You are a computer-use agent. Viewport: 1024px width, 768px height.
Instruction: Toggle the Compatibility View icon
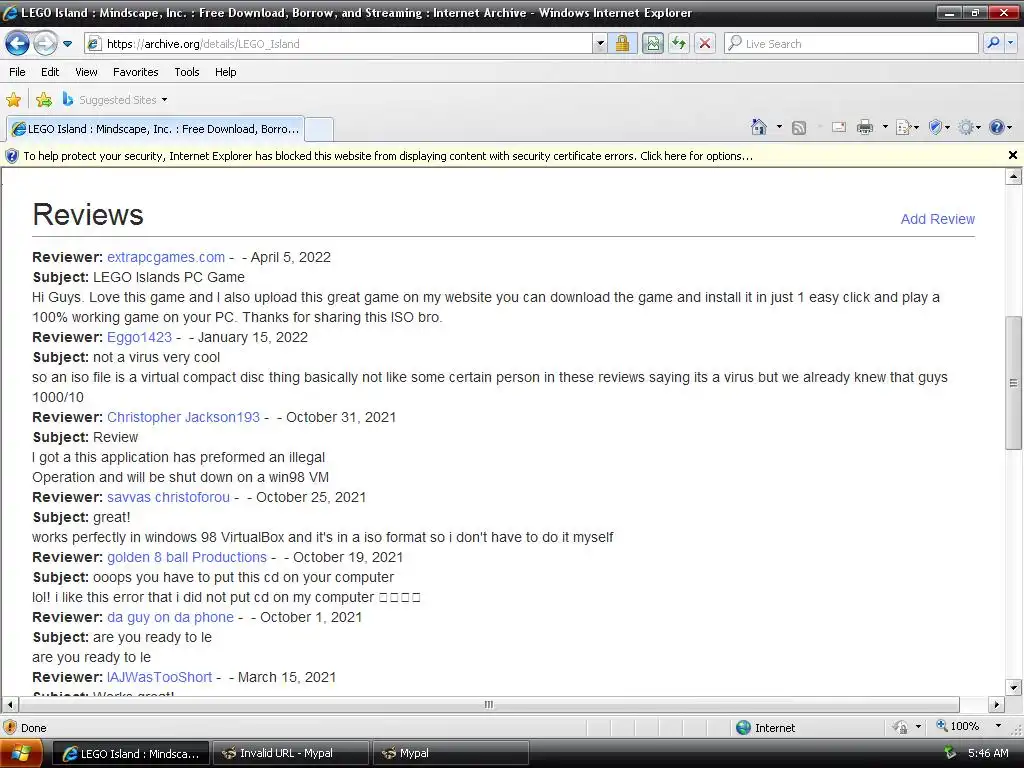pyautogui.click(x=652, y=44)
